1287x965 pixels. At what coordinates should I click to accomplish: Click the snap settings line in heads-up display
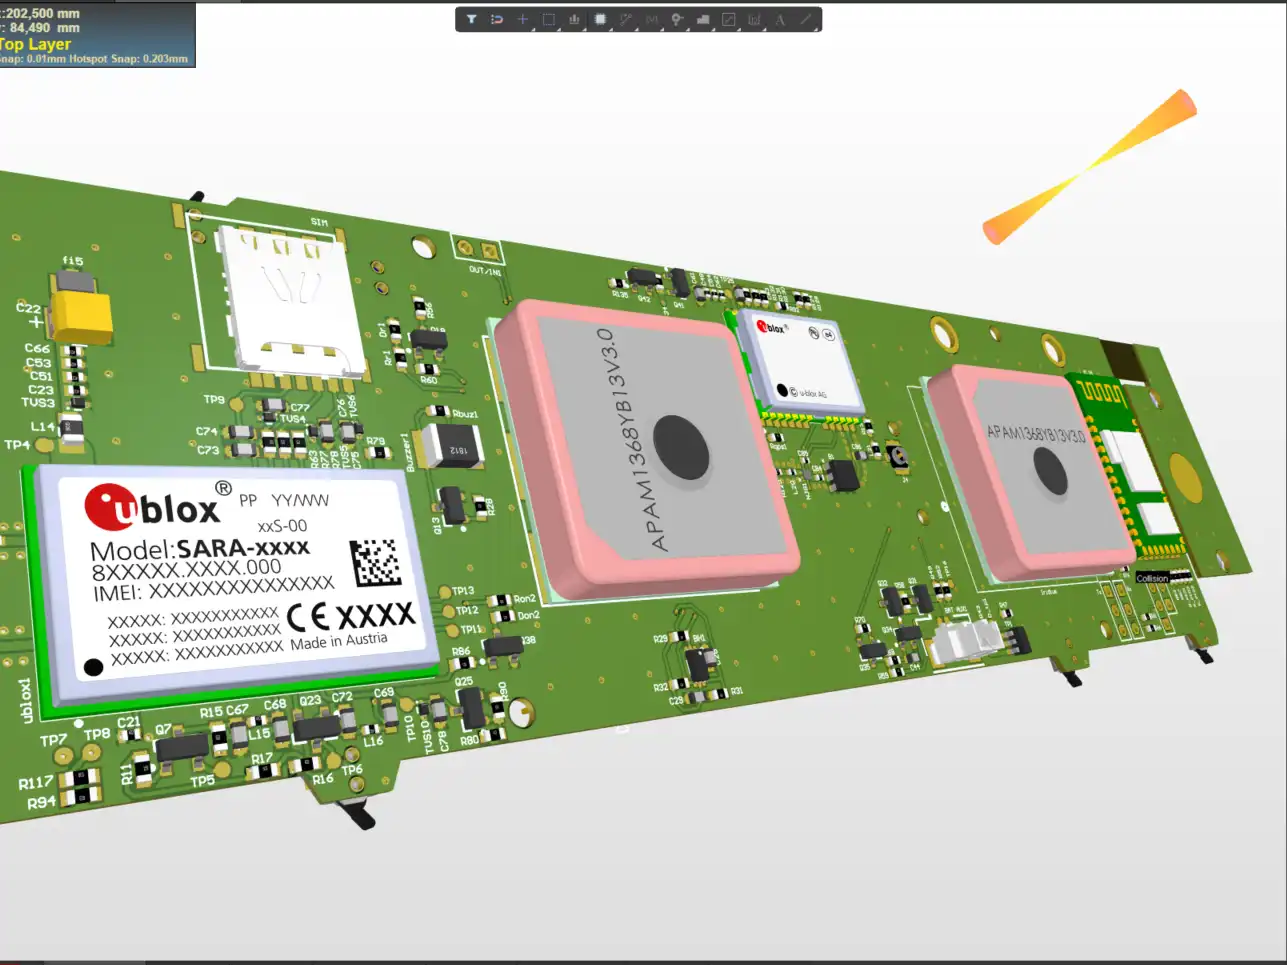[94, 59]
